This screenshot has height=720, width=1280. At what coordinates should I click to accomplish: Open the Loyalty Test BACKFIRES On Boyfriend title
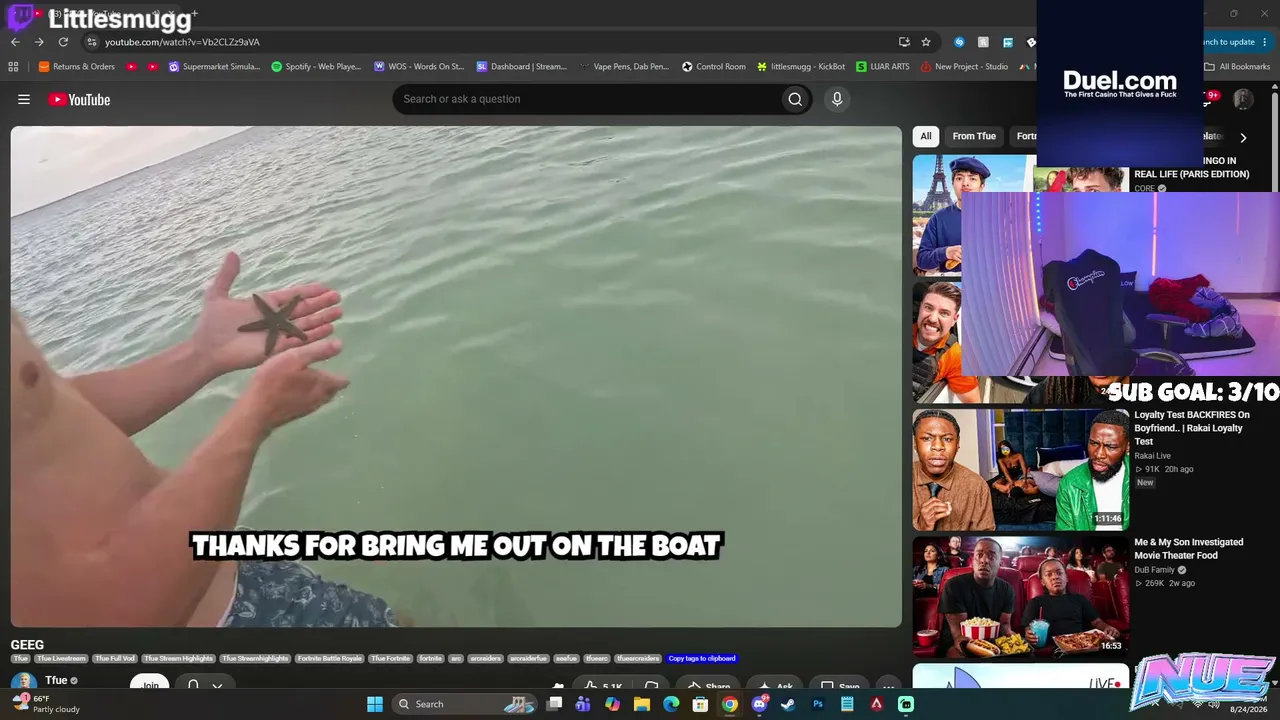[1192, 428]
